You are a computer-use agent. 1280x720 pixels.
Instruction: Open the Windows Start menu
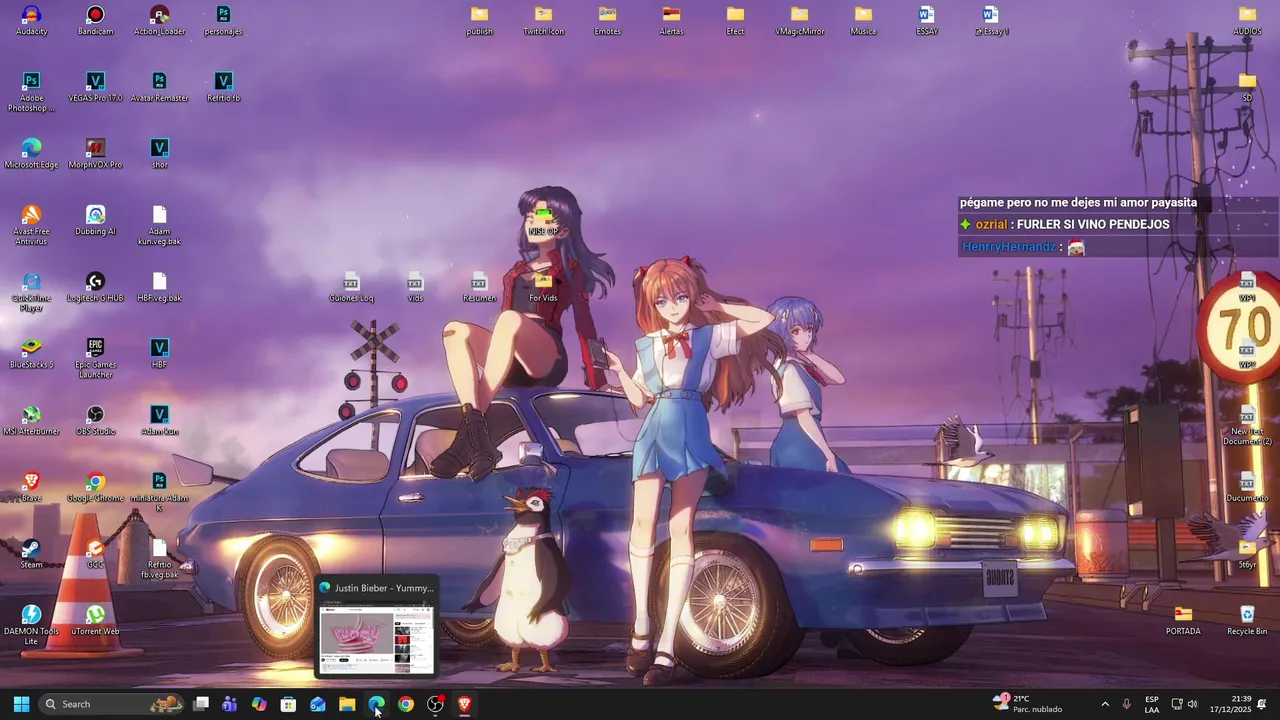[x=21, y=704]
